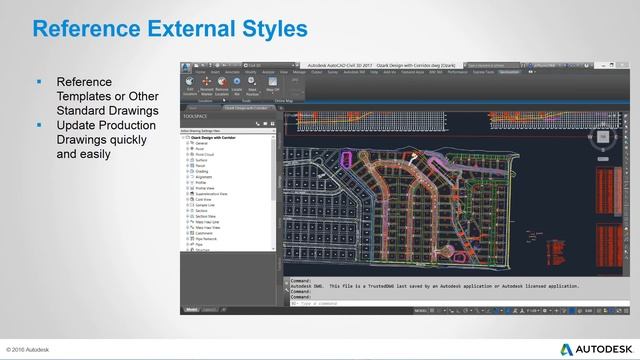Click the Edit Location ribbon tool
Screen dimensions: 640x360
tap(190, 86)
